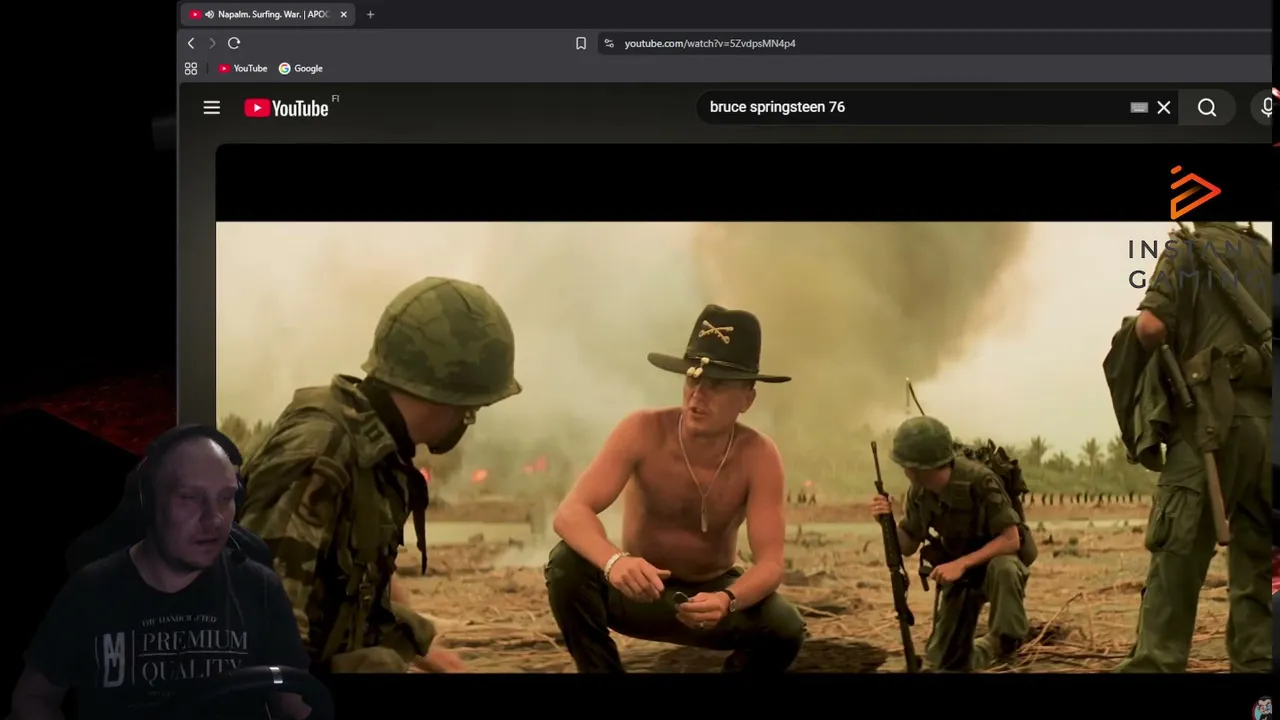Viewport: 1280px width, 720px height.
Task: Start voice search with the microphone
Action: pyautogui.click(x=1267, y=107)
